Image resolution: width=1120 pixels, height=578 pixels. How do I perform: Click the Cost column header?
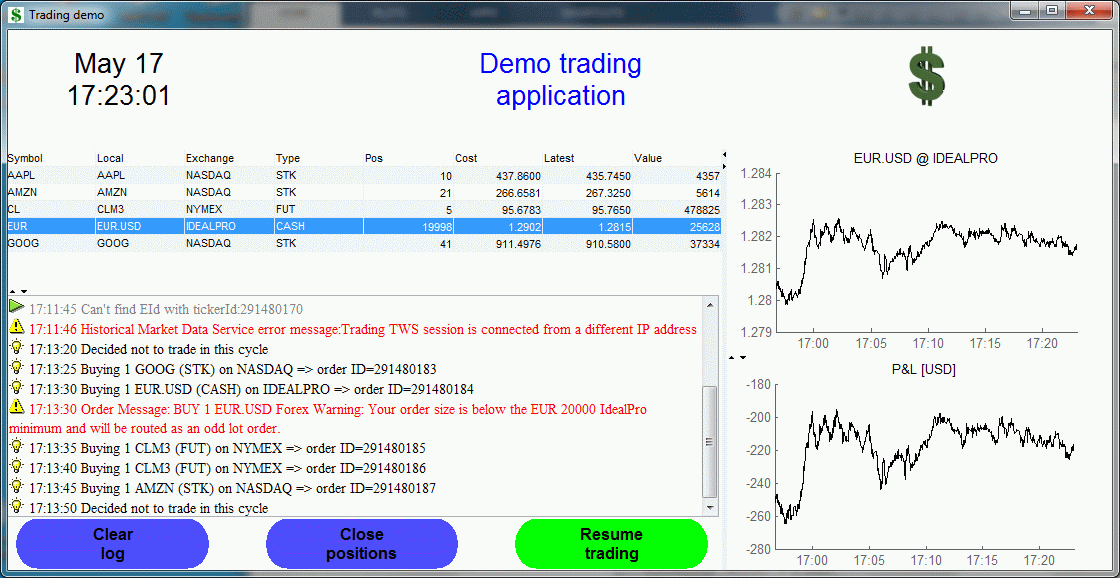499,158
